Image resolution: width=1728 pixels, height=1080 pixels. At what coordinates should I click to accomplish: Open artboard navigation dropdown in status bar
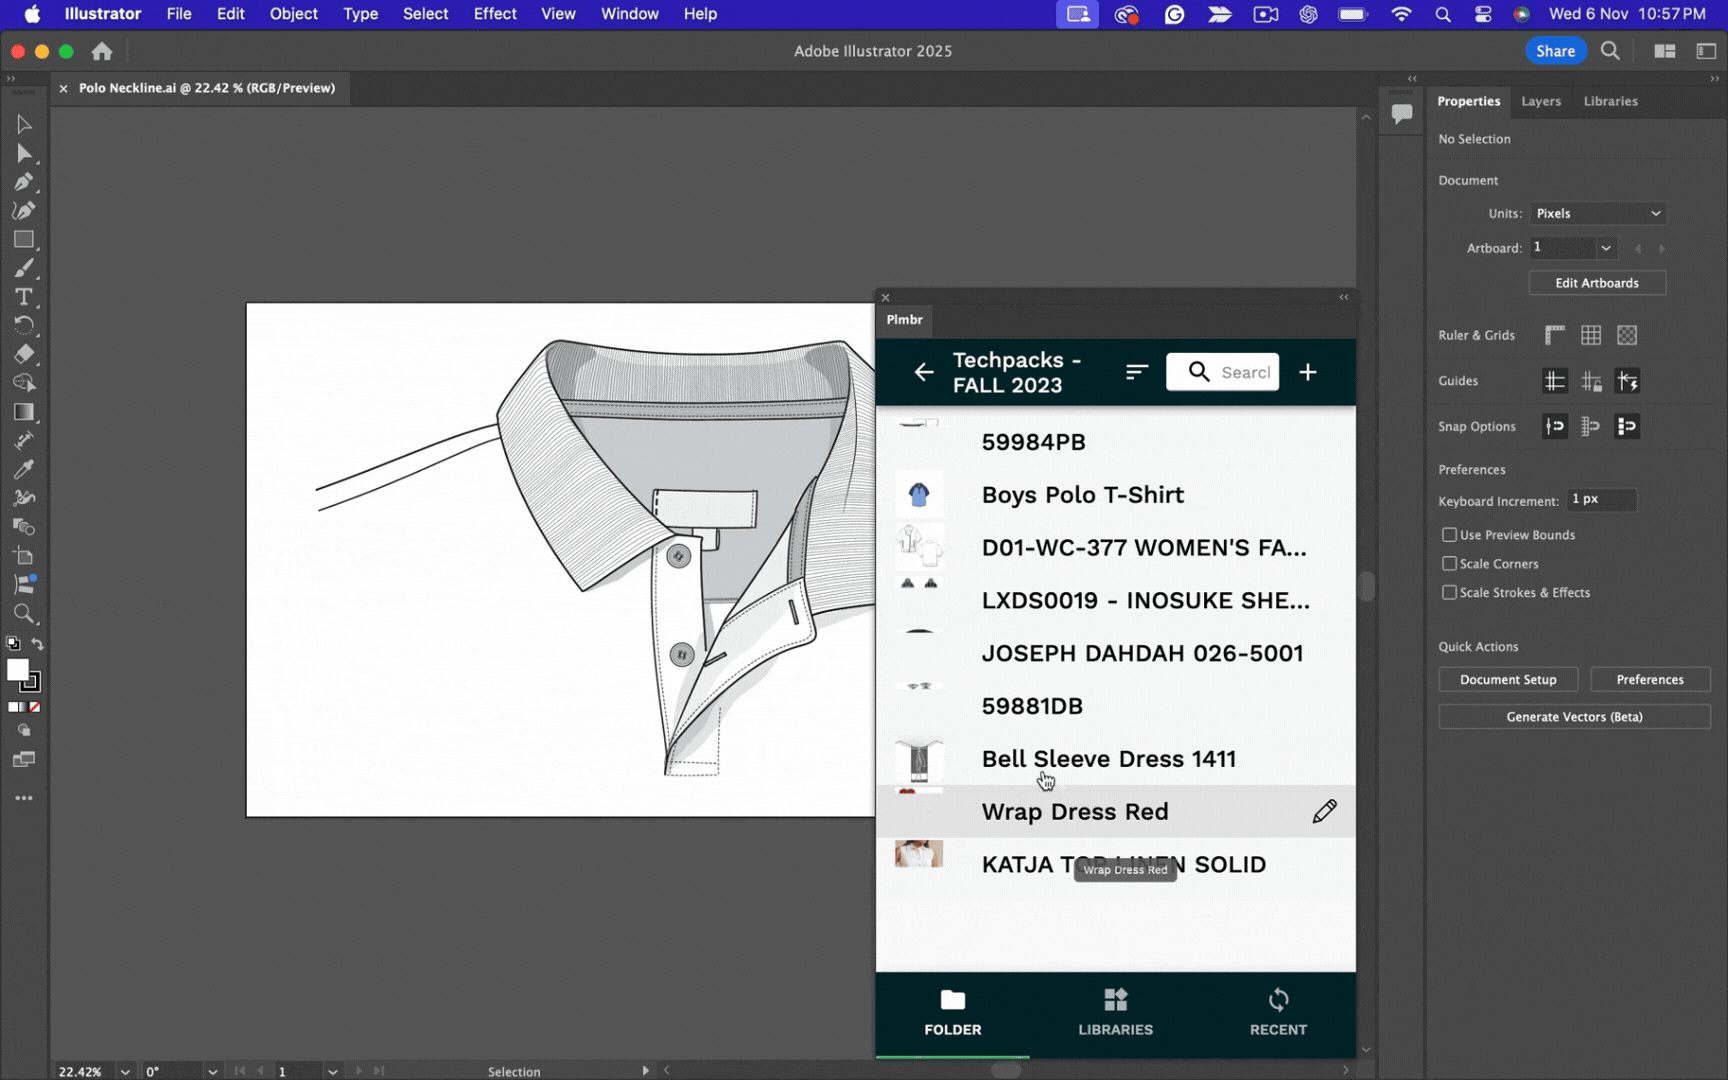tap(332, 1071)
